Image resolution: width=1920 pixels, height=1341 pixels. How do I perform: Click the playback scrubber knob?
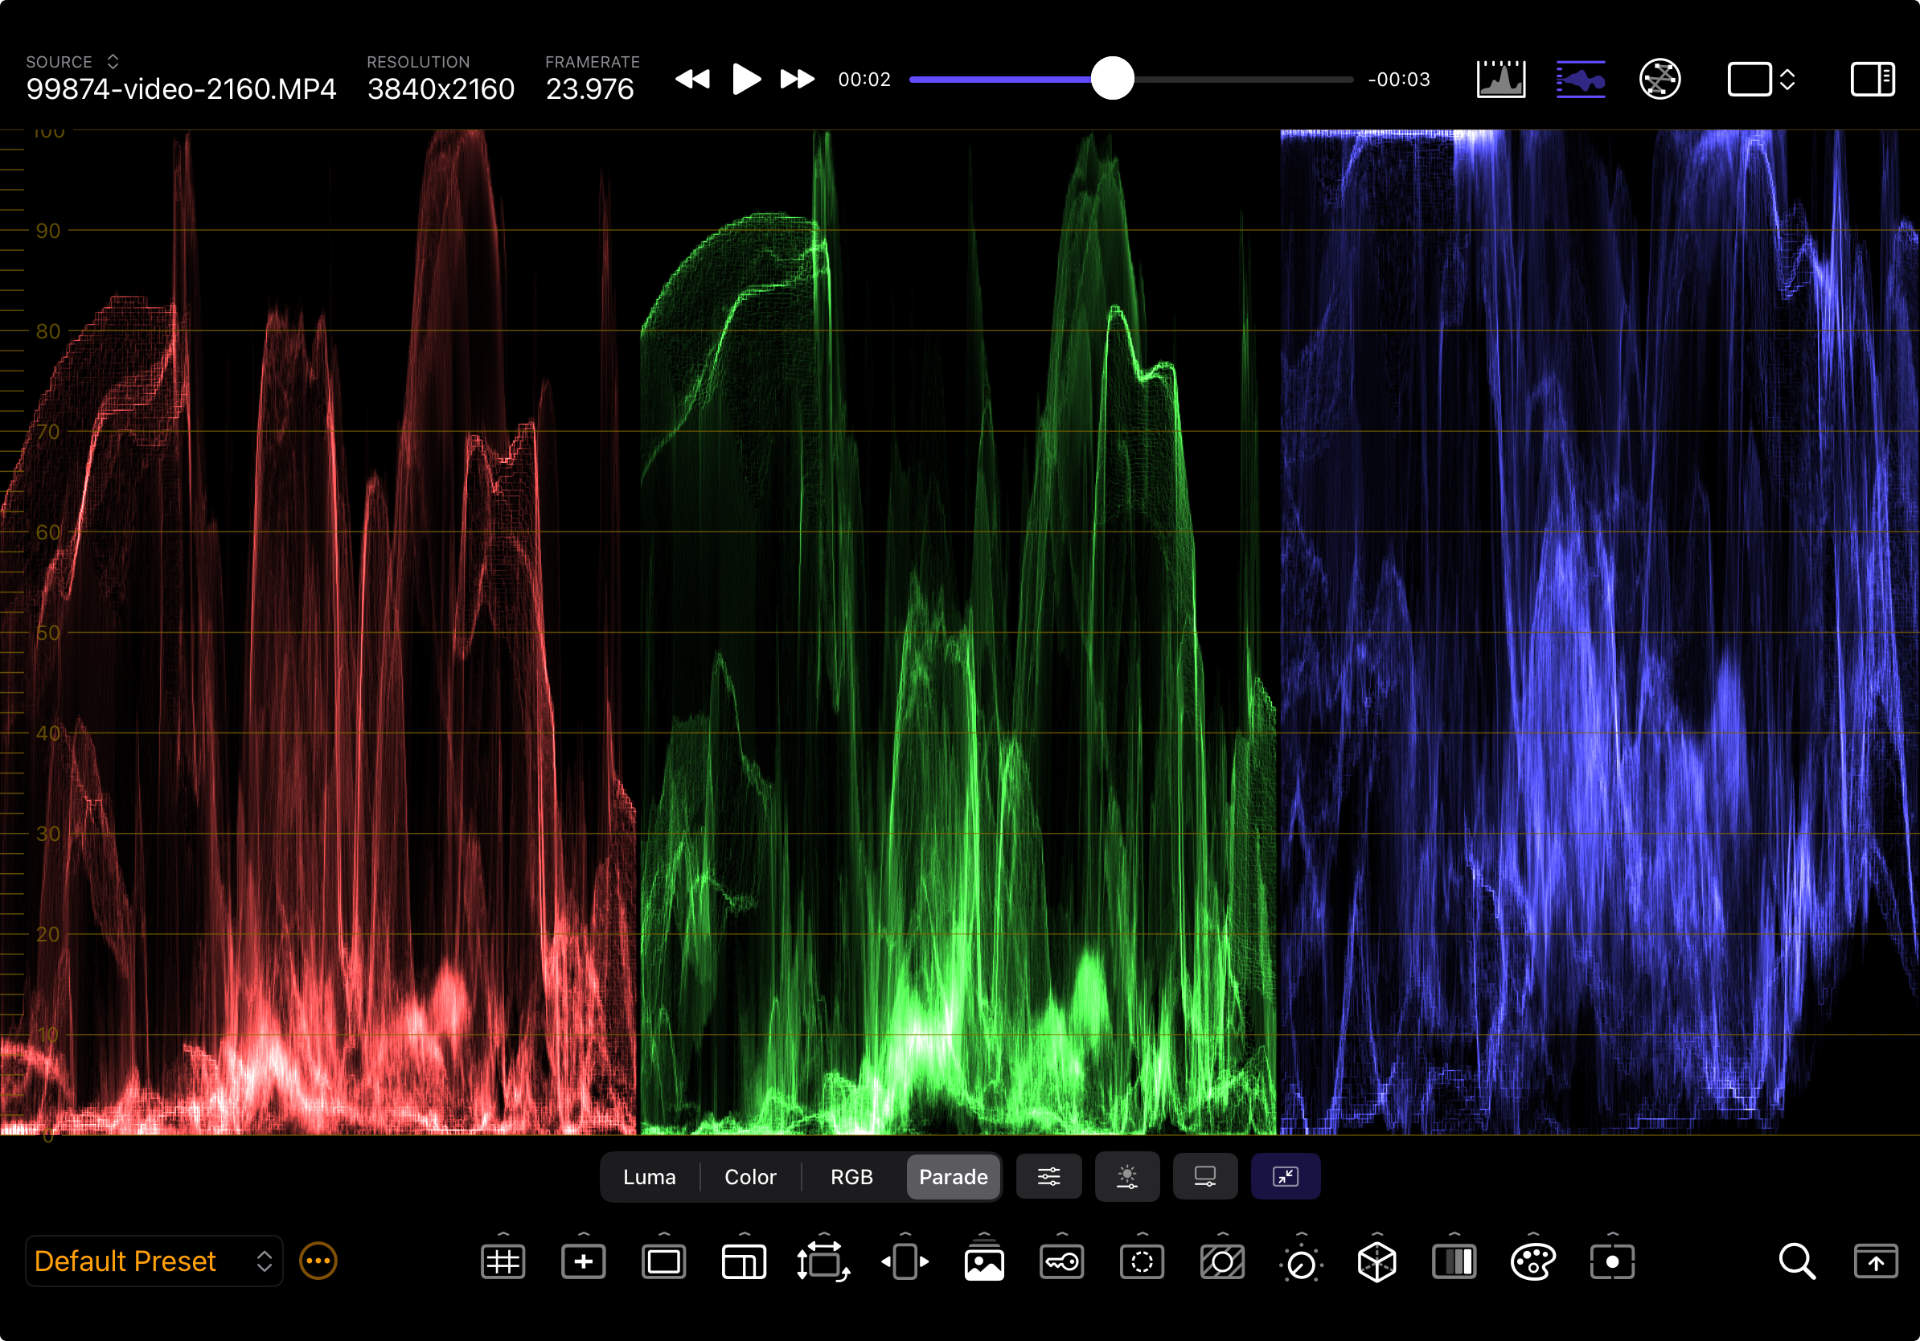pos(1112,79)
